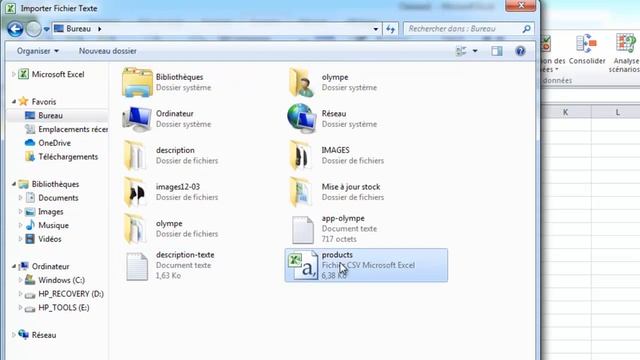
Task: Close the Importer Fichier Texte dialog
Action: pyautogui.click(x=520, y=6)
